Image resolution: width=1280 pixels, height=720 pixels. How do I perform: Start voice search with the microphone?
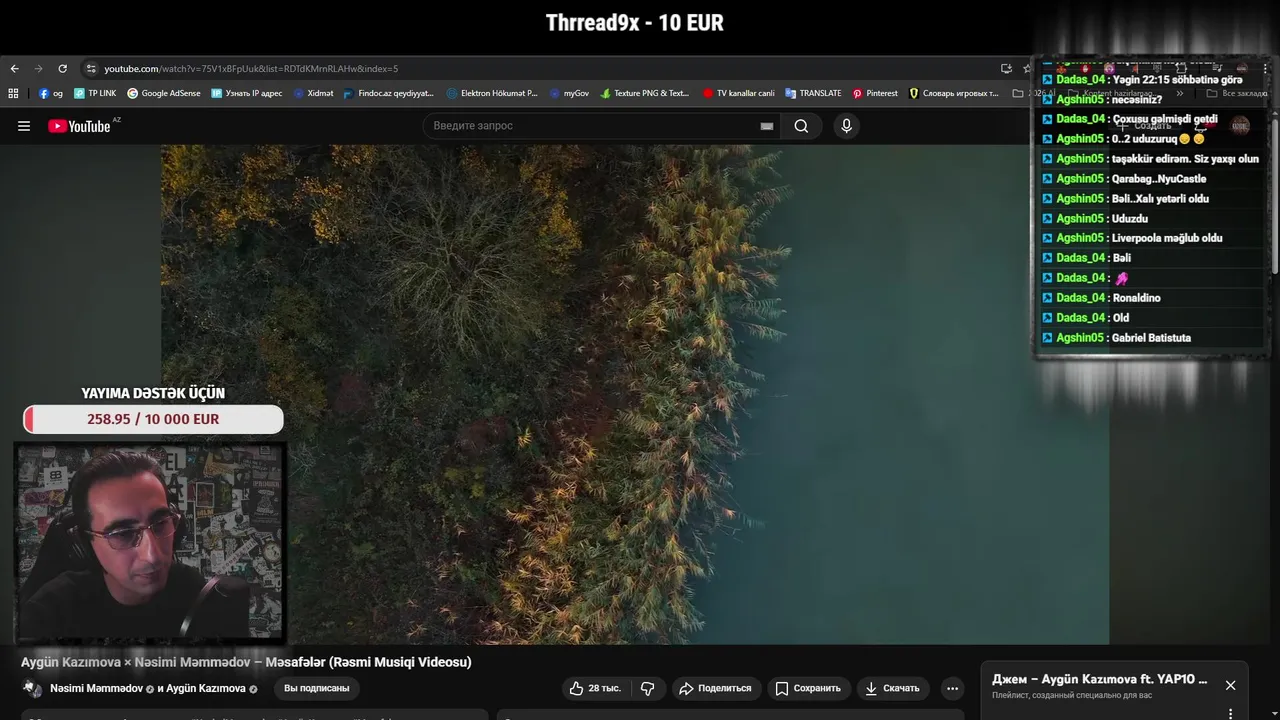[846, 126]
